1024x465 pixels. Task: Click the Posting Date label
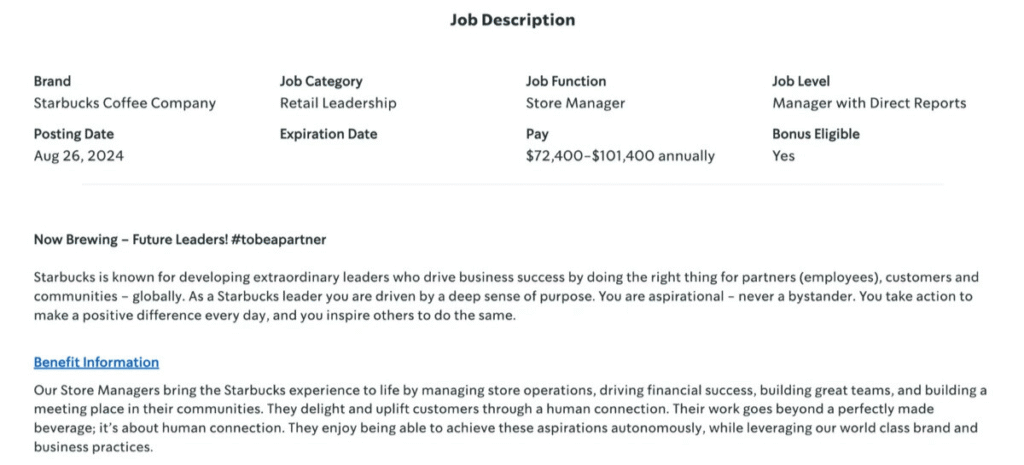(74, 134)
